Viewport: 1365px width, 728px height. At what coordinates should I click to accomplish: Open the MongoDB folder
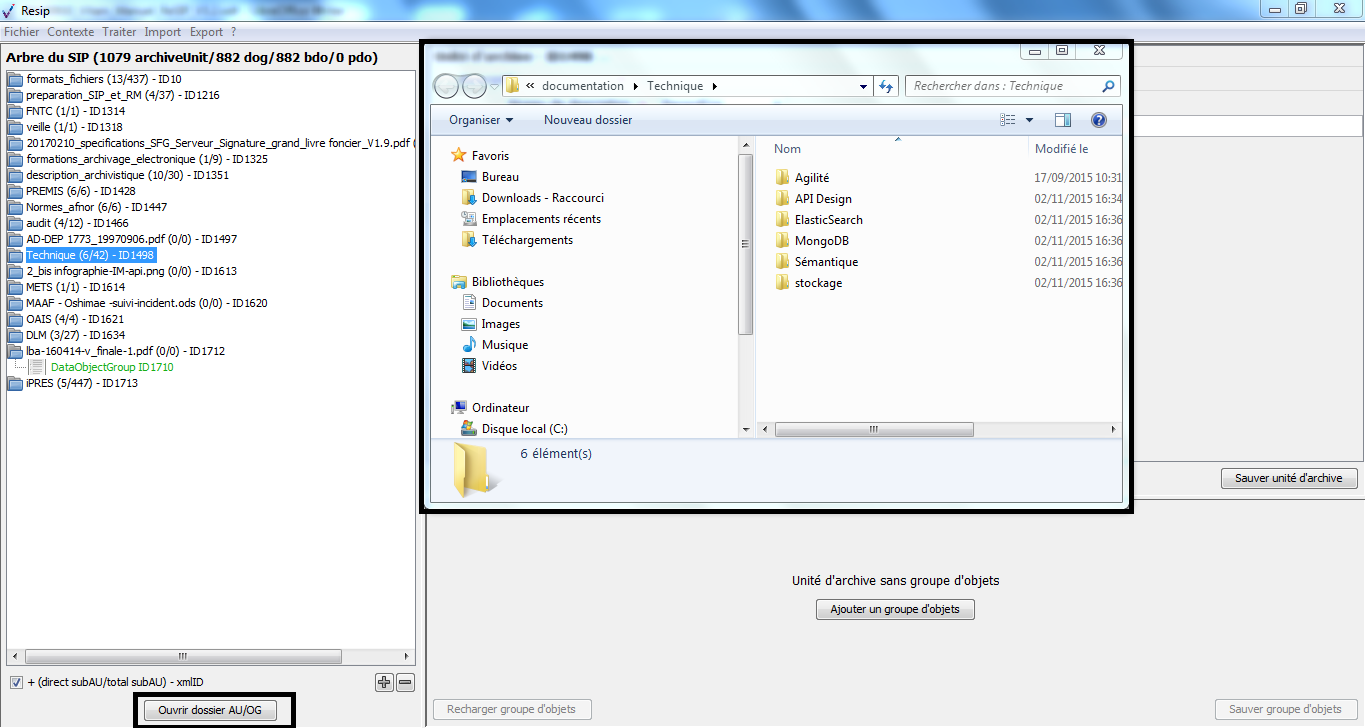coord(821,241)
